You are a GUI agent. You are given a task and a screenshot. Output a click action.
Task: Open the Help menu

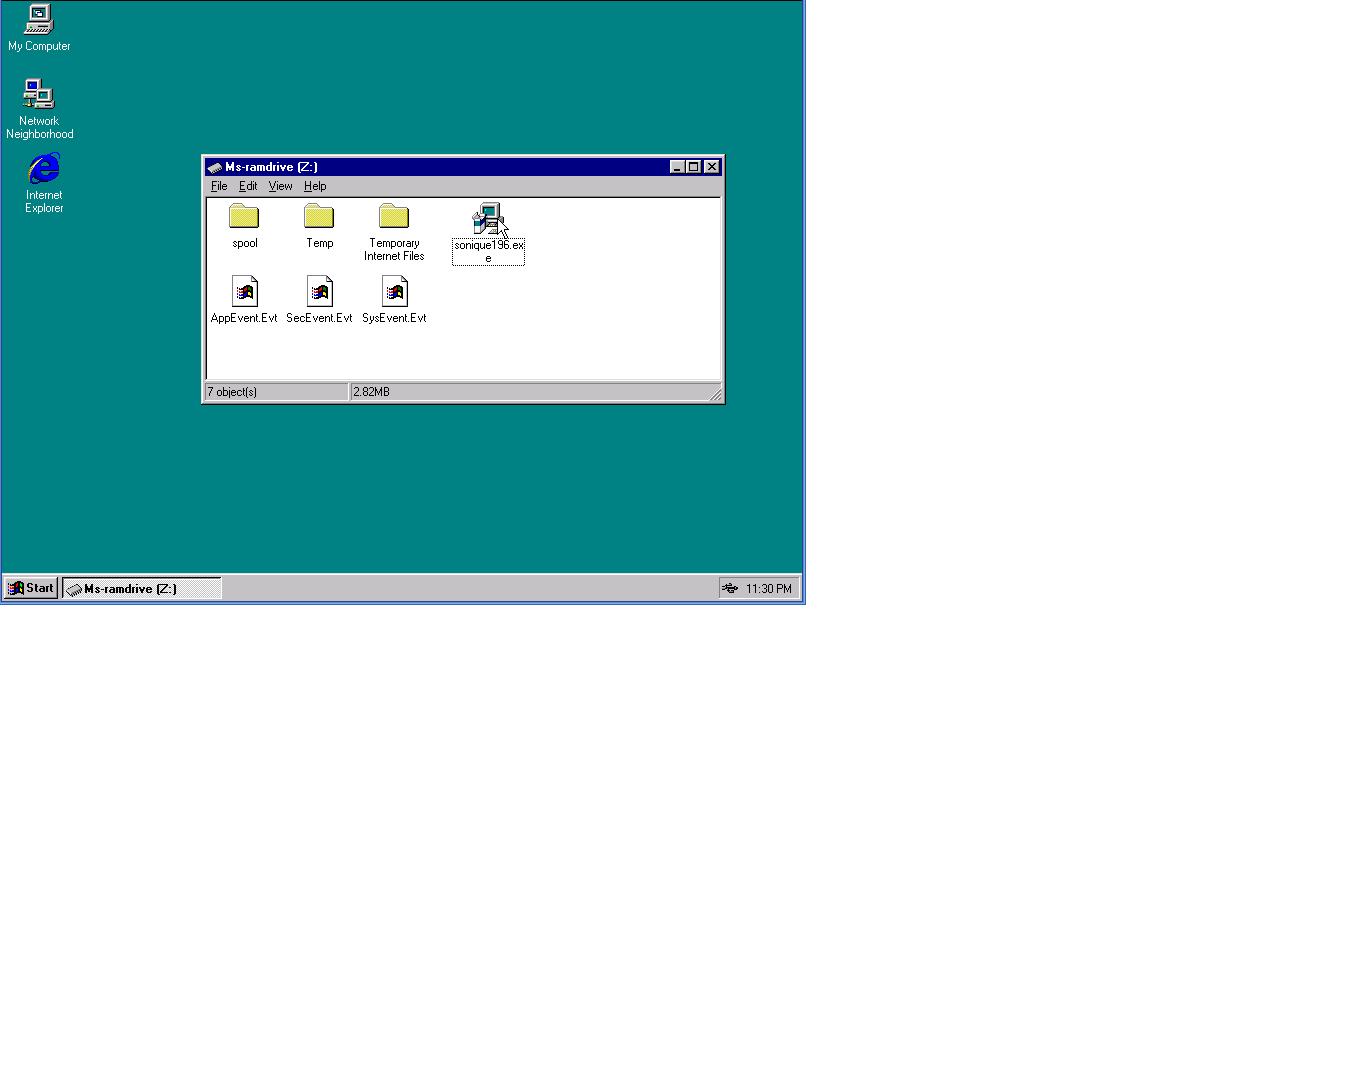click(315, 186)
